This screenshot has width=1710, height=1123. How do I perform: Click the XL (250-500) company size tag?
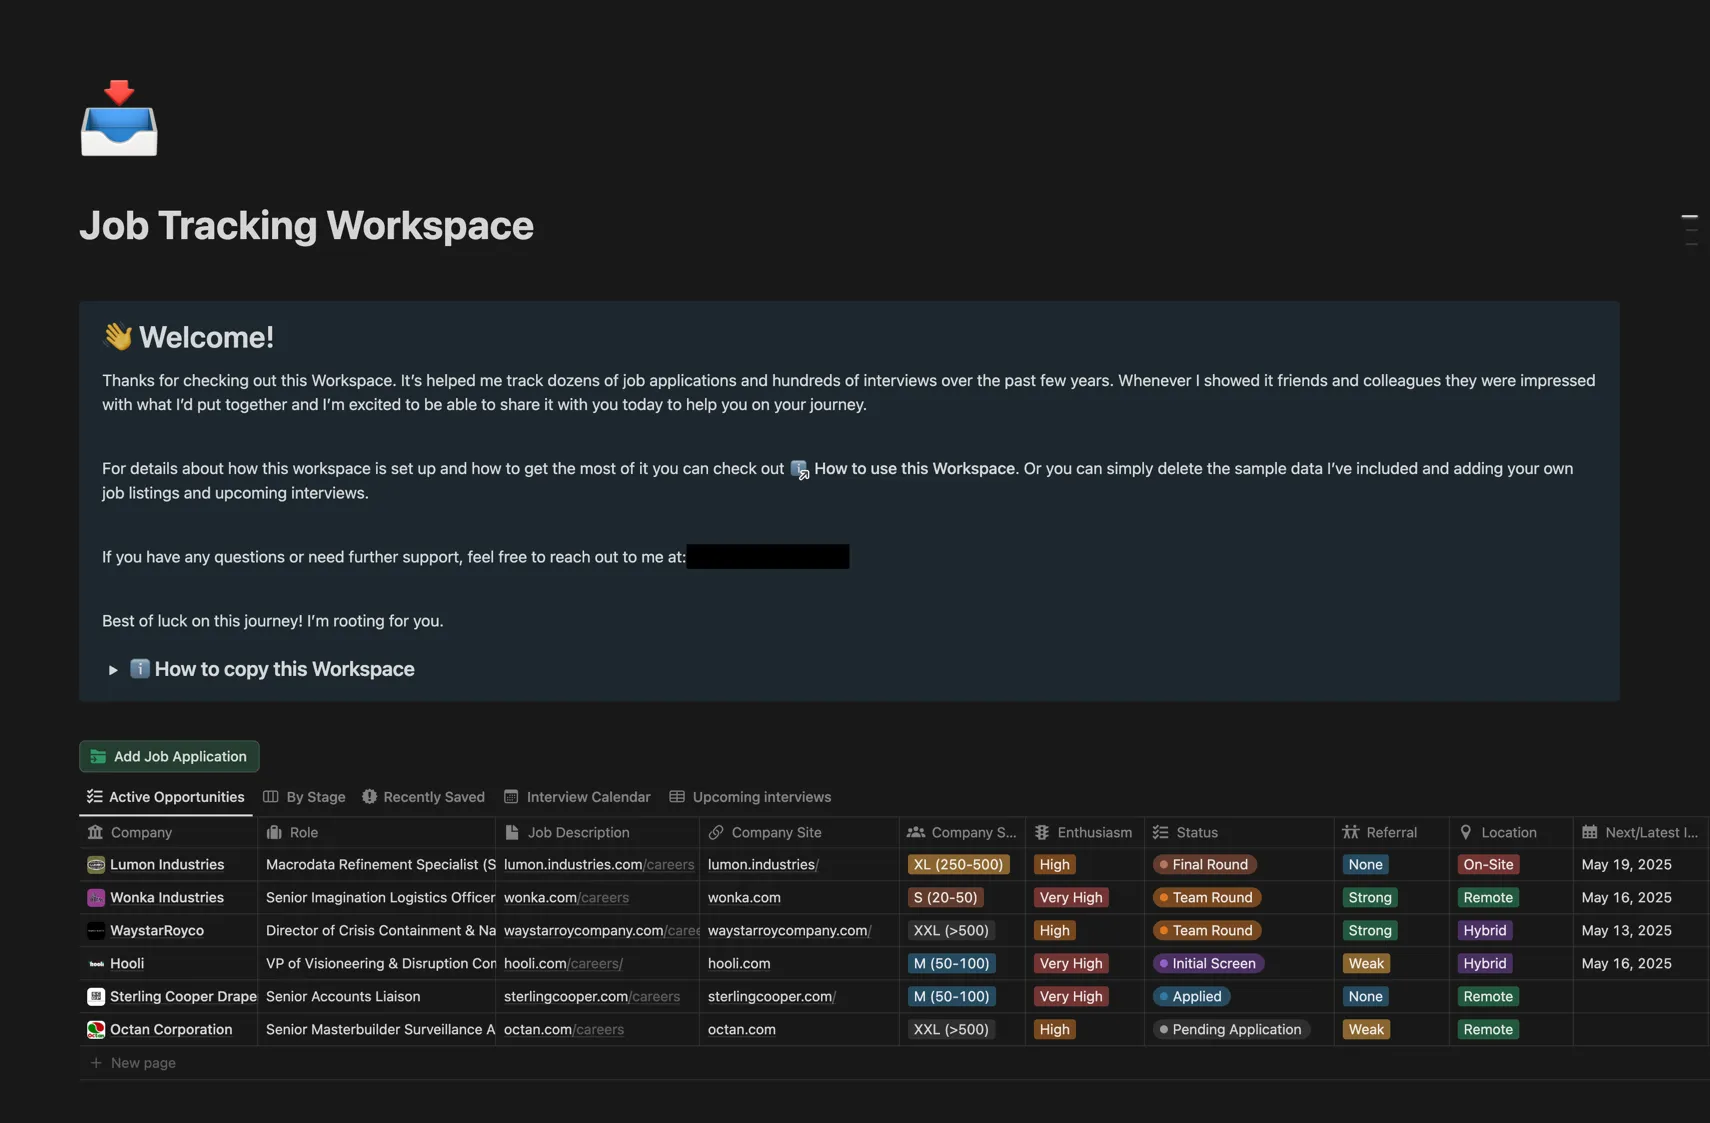(958, 864)
